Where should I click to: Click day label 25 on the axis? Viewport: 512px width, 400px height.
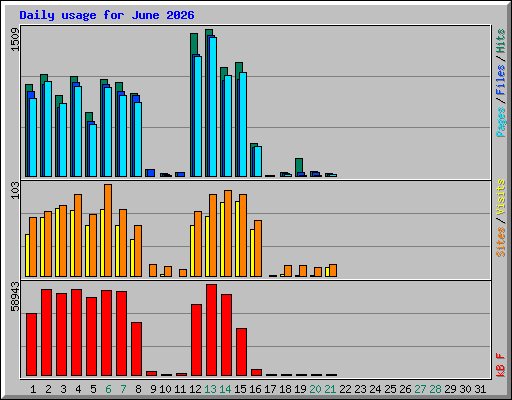coord(390,389)
